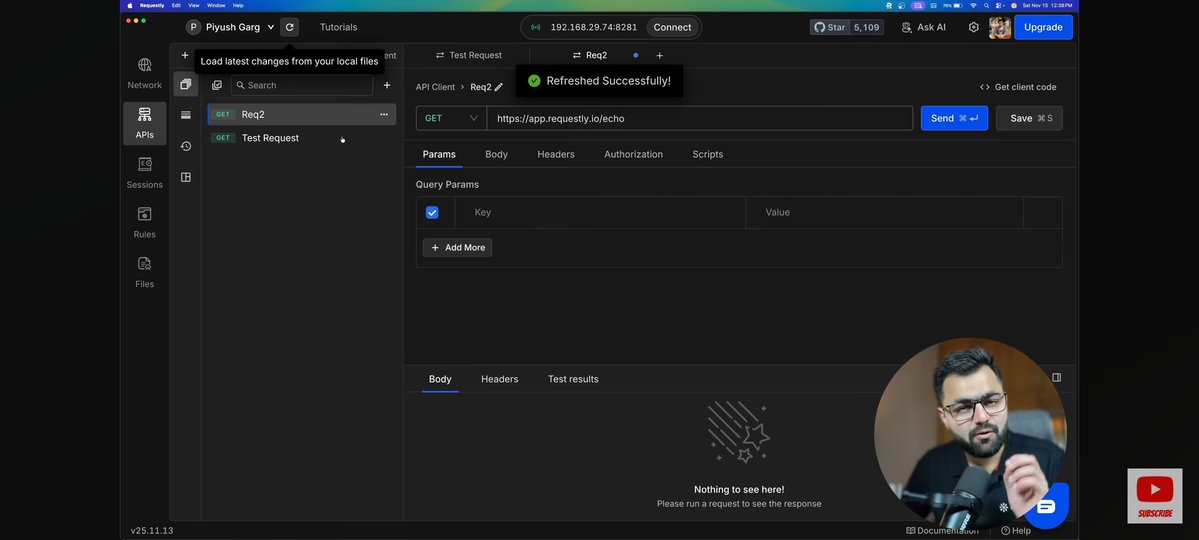This screenshot has width=1199, height=540.
Task: Select Test Request in the list
Action: click(302, 138)
